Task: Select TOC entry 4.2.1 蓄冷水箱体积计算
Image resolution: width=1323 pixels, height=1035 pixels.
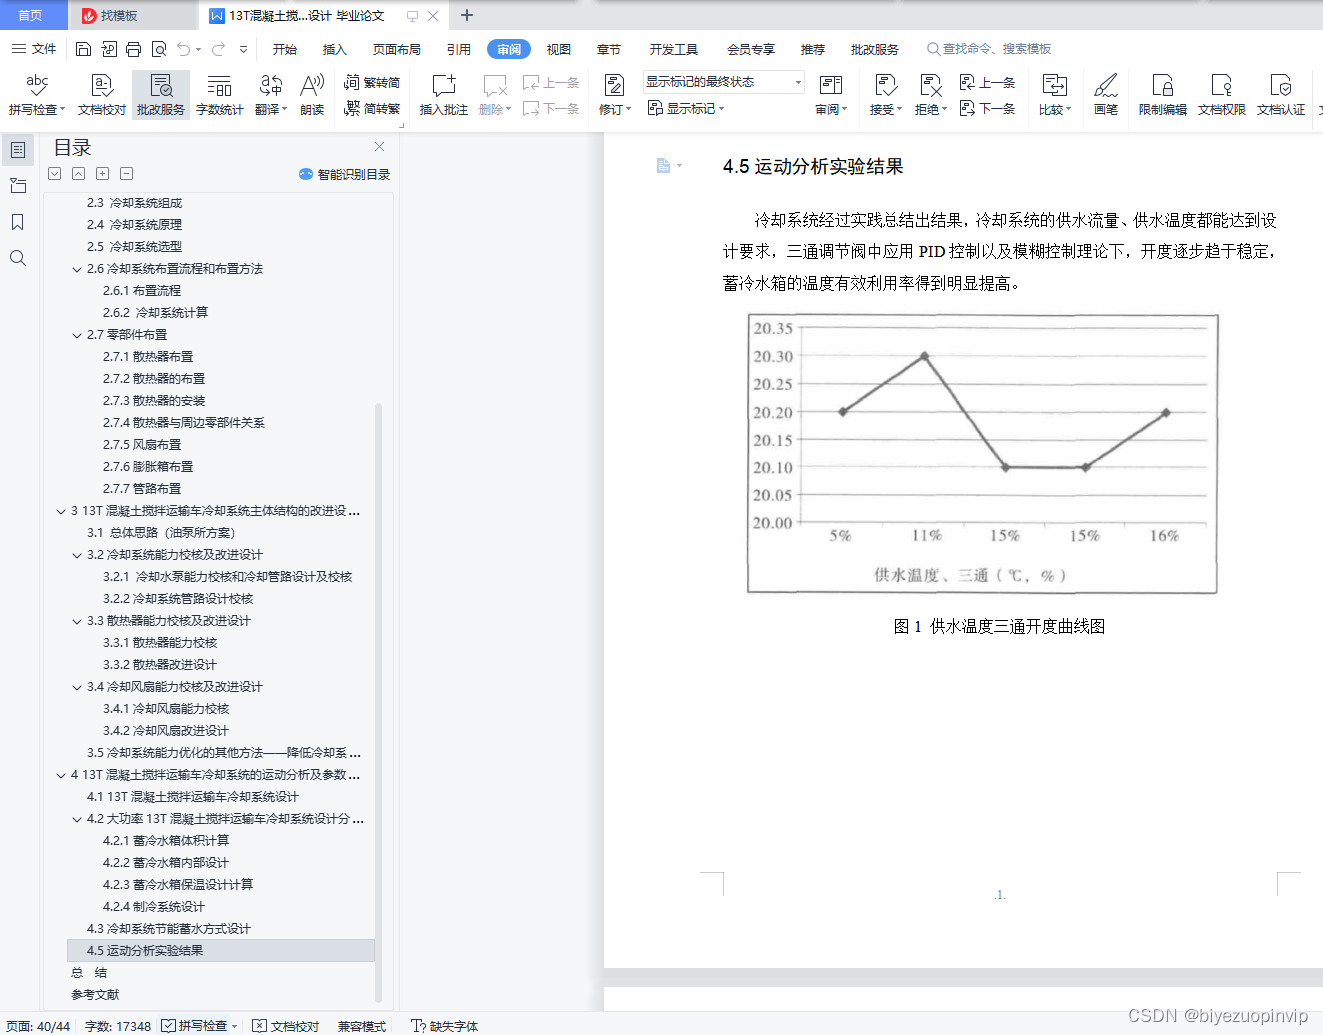Action: coord(166,841)
